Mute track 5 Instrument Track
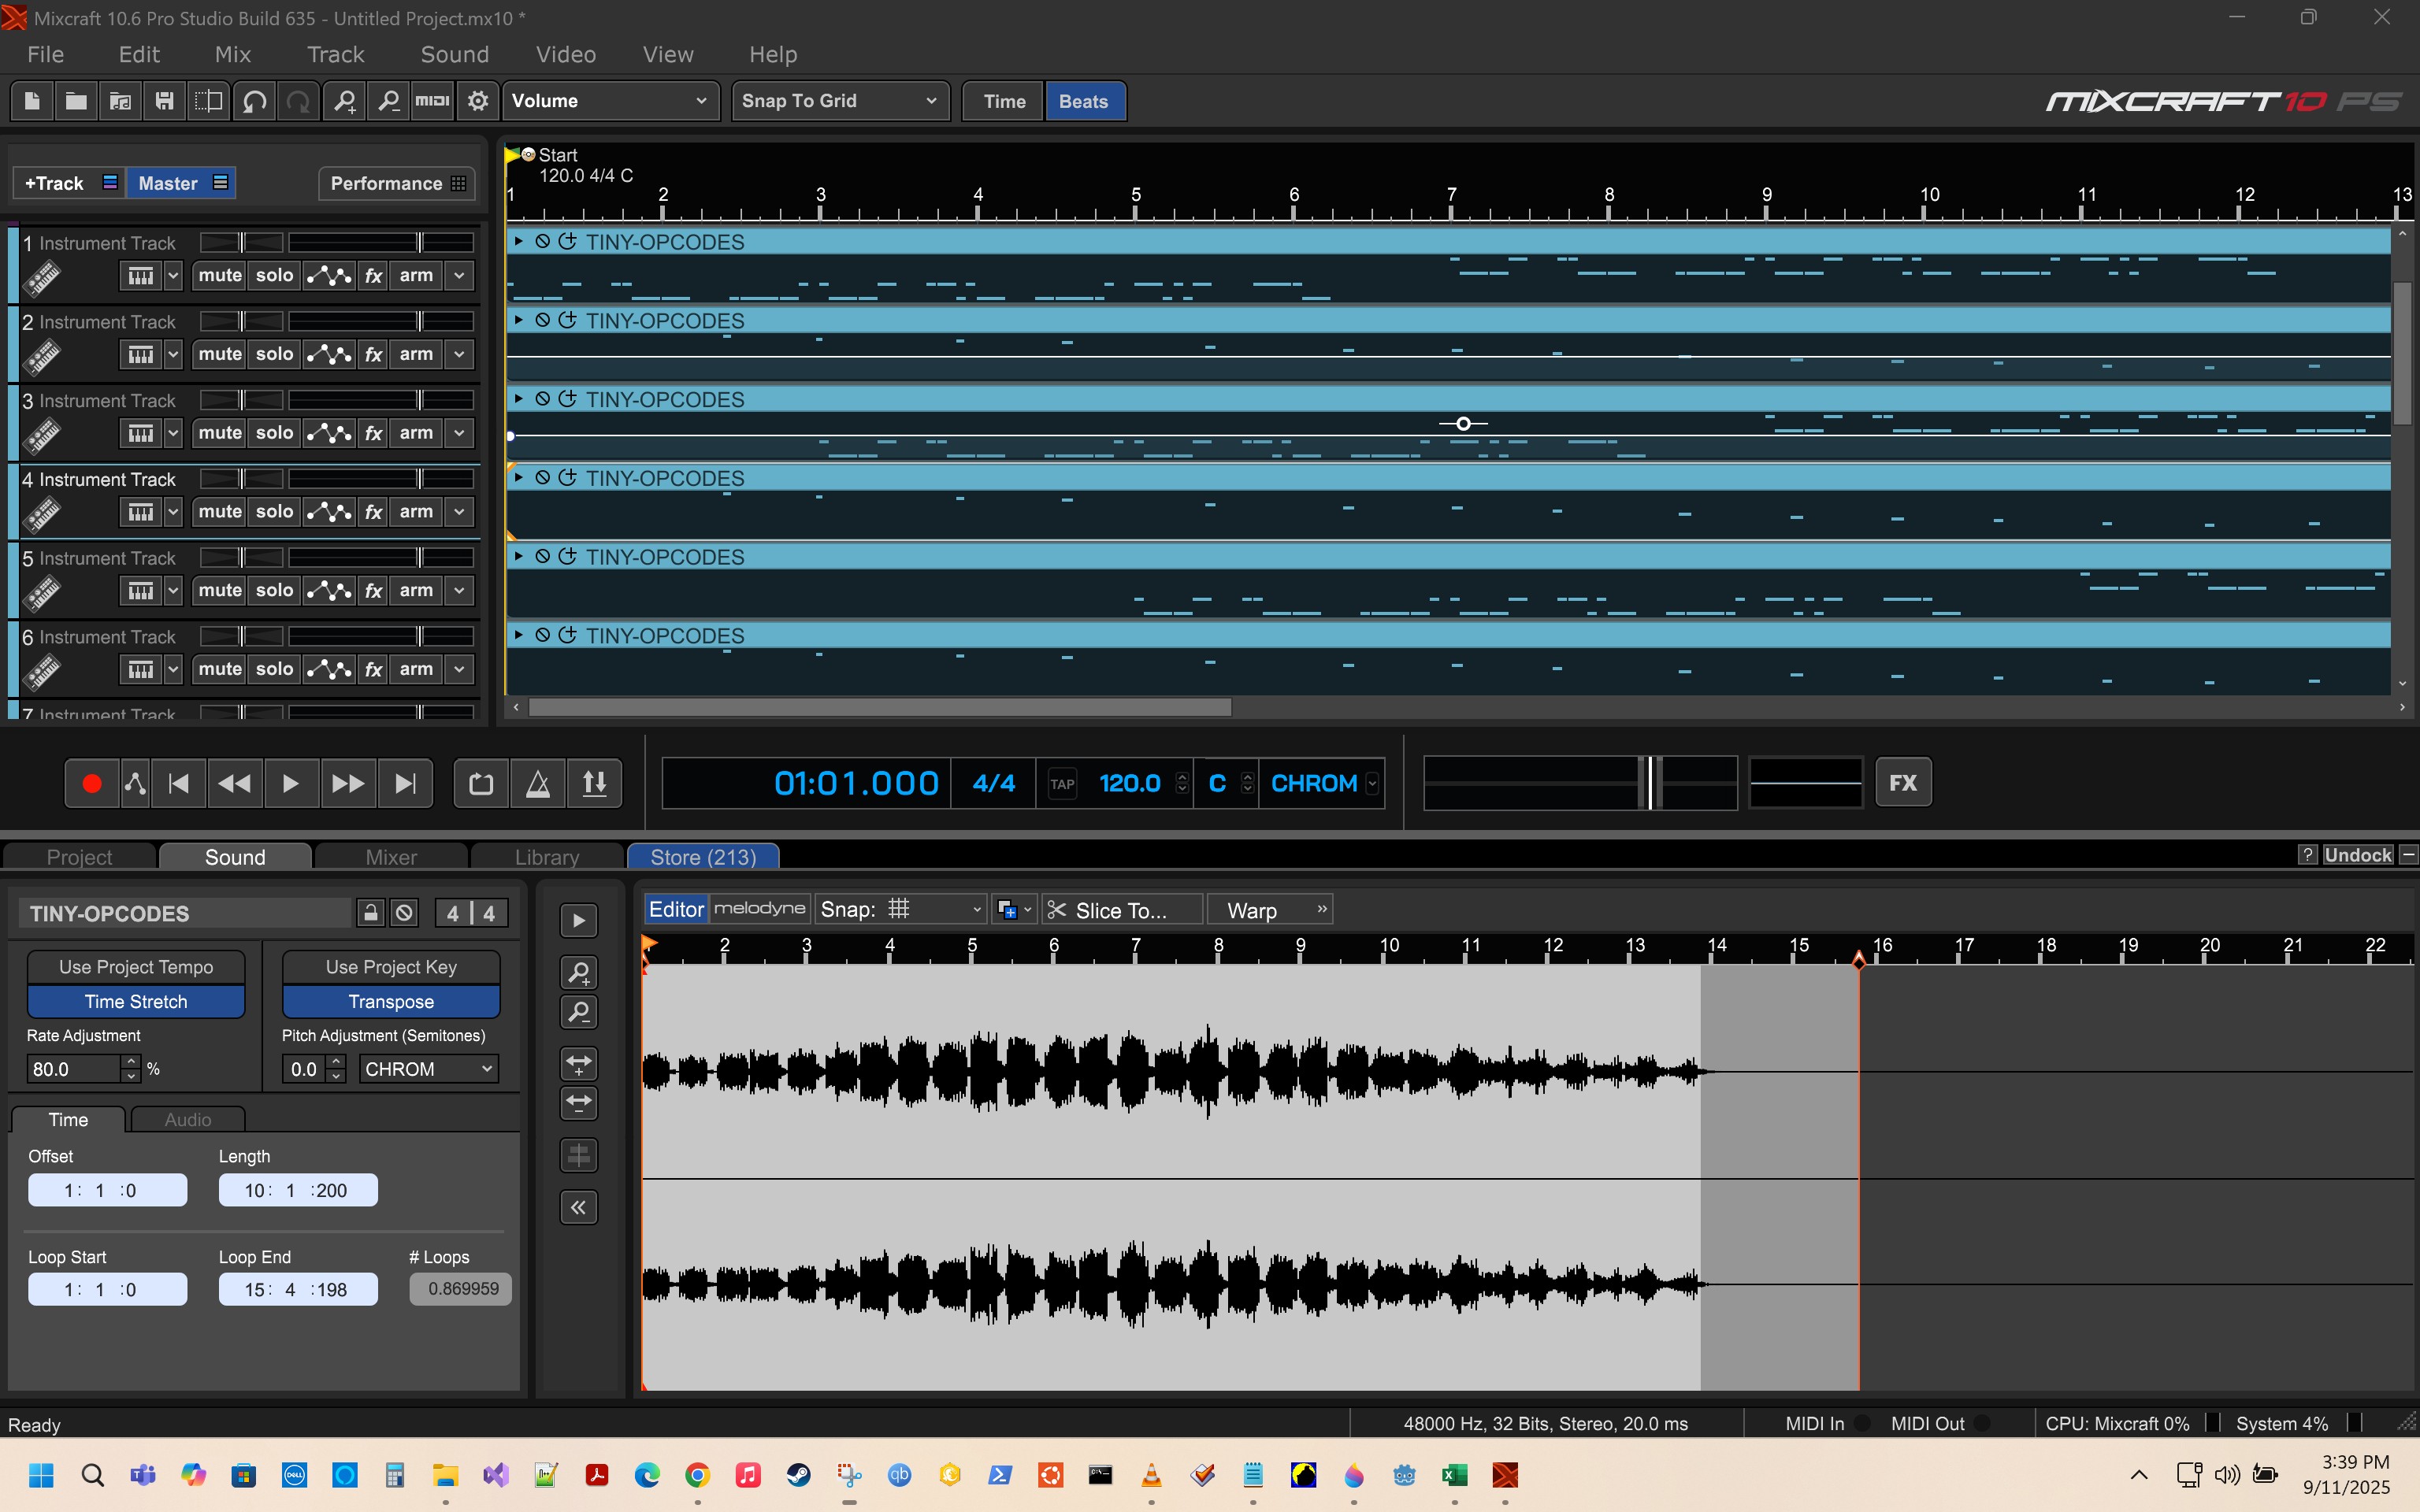 [x=220, y=591]
